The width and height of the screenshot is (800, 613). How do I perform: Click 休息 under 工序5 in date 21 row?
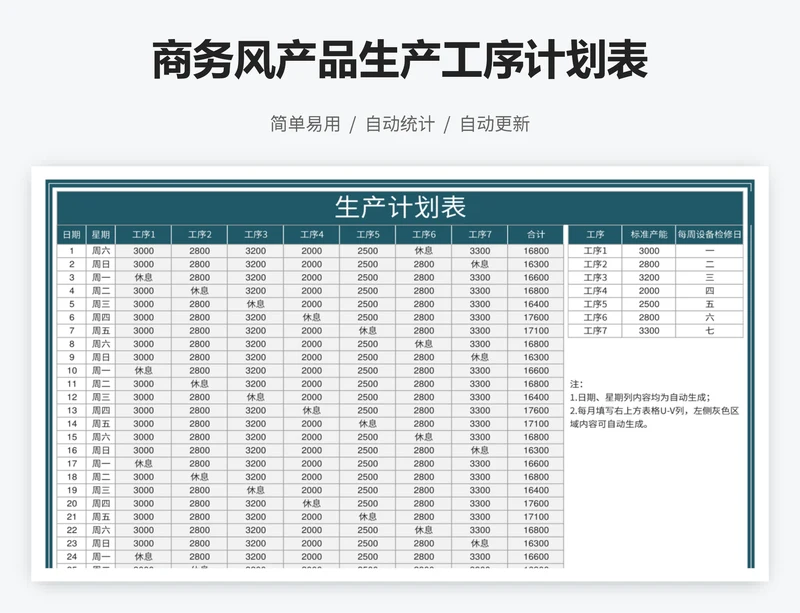(368, 517)
